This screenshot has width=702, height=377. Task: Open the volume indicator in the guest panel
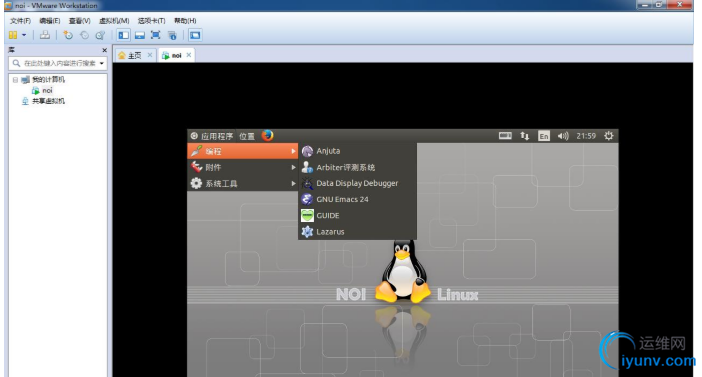(x=563, y=136)
